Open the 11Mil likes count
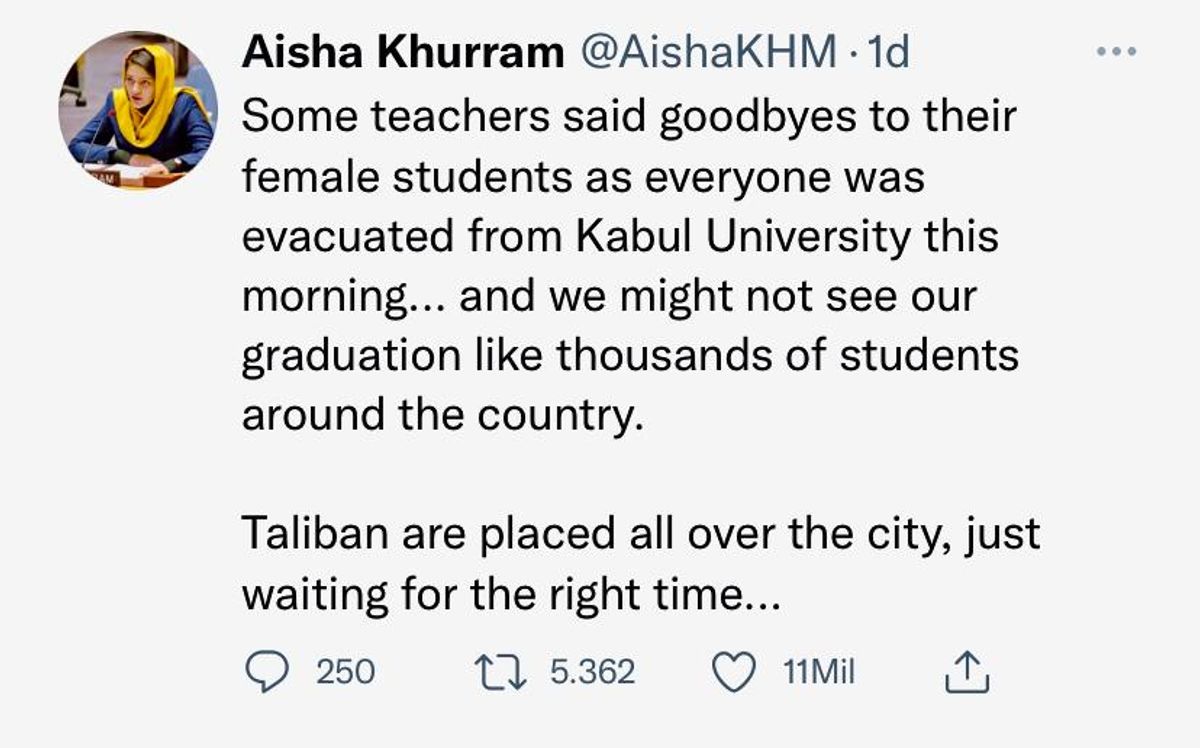This screenshot has width=1200, height=748. (x=820, y=672)
